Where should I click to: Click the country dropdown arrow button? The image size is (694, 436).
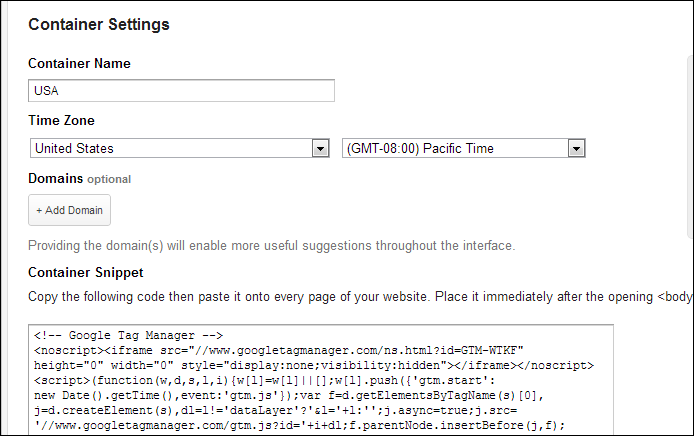(320, 148)
